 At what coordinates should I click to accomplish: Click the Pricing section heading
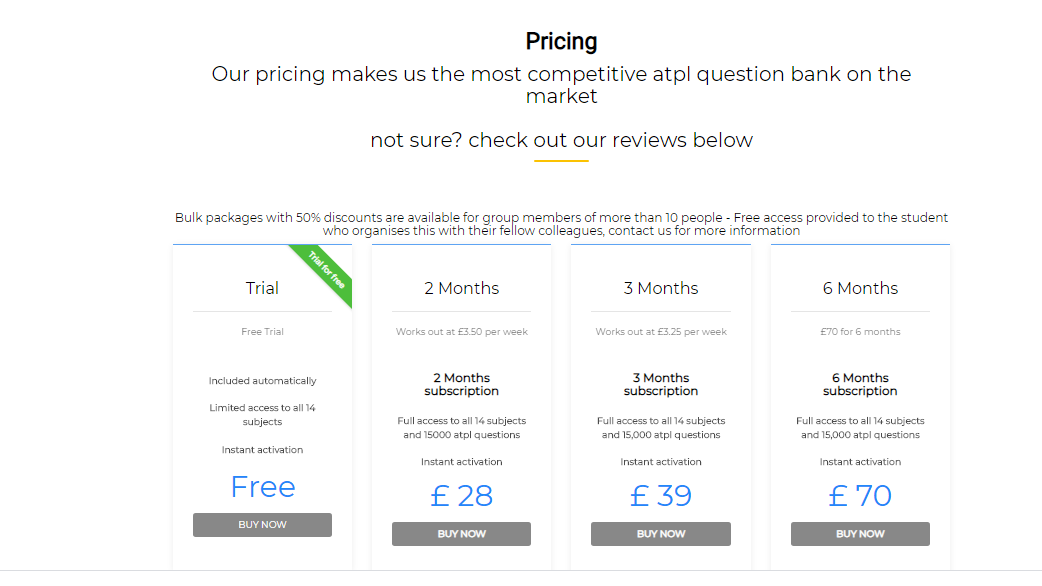(561, 42)
